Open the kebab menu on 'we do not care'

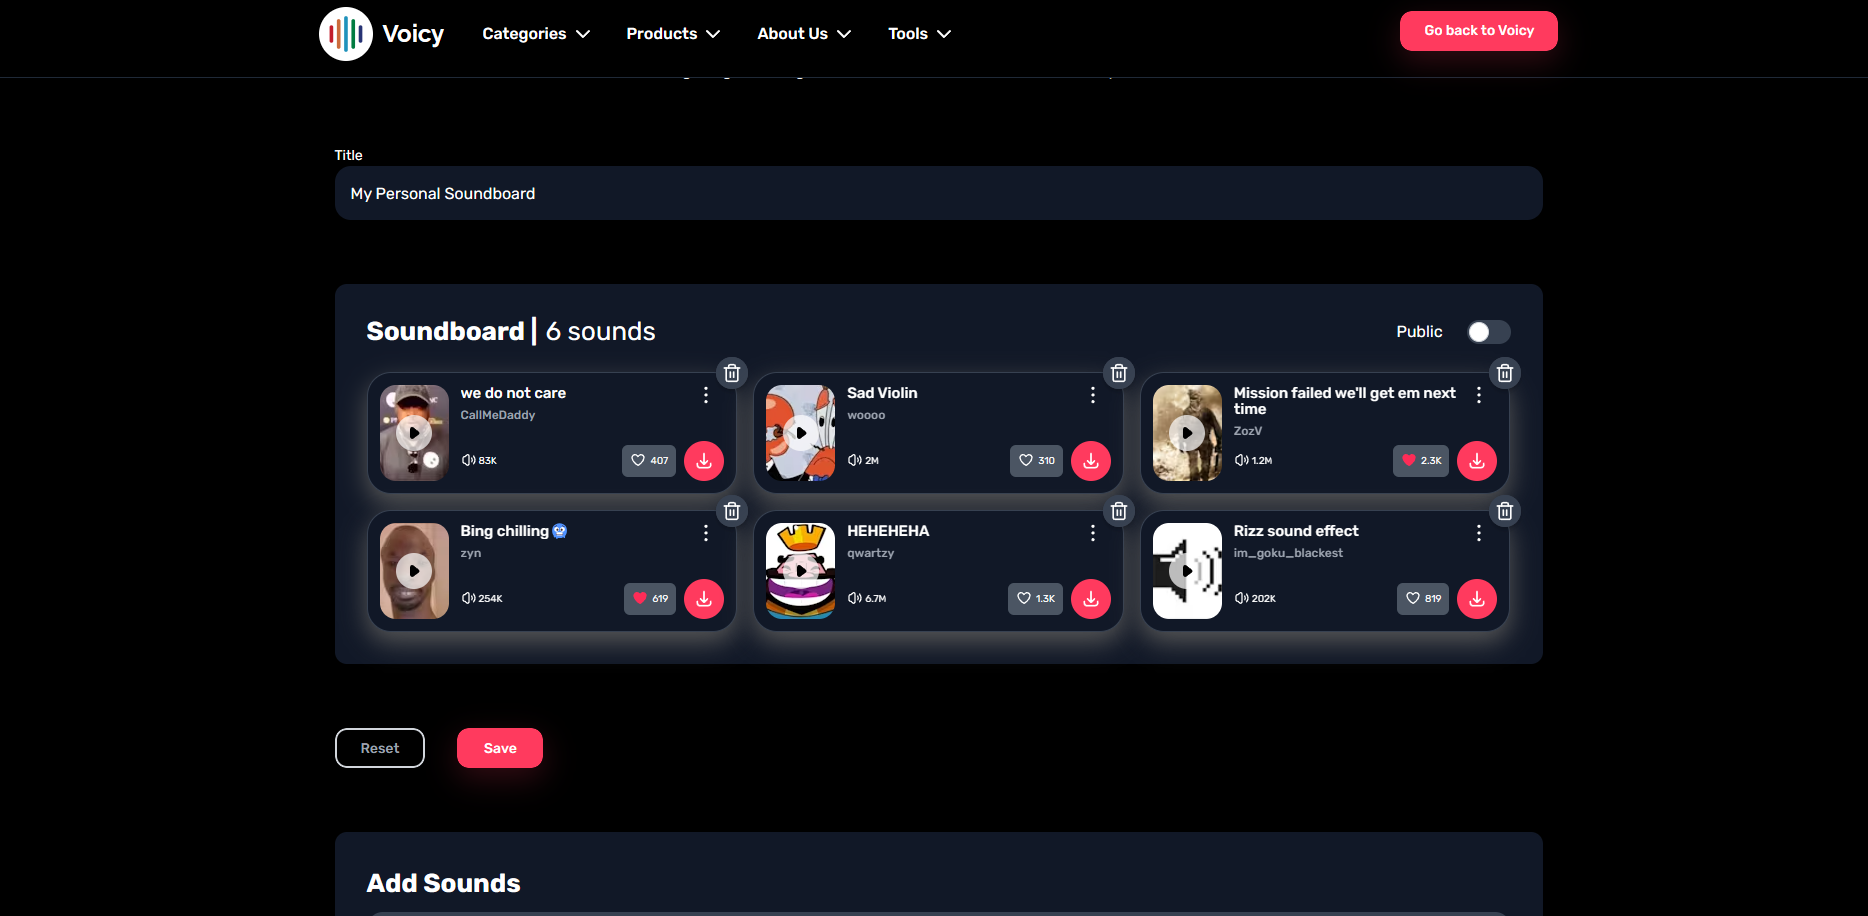click(705, 395)
